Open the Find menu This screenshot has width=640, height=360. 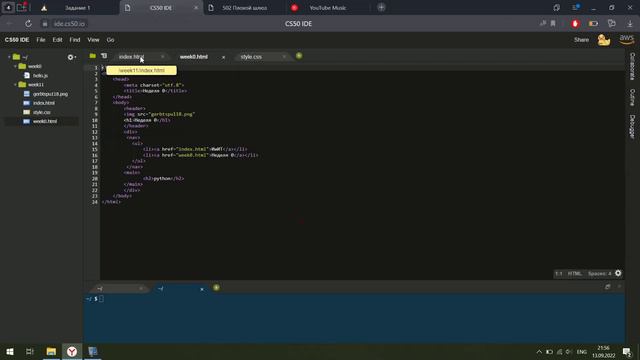coord(75,40)
